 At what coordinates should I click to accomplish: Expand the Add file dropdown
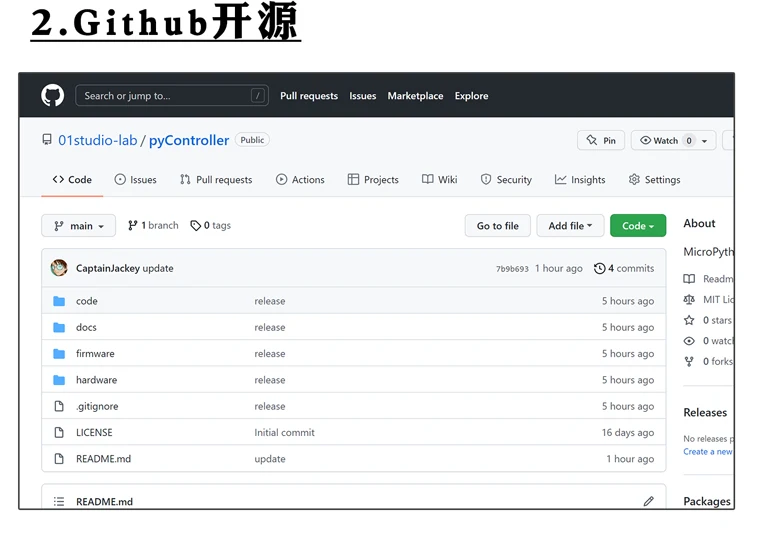coord(570,226)
